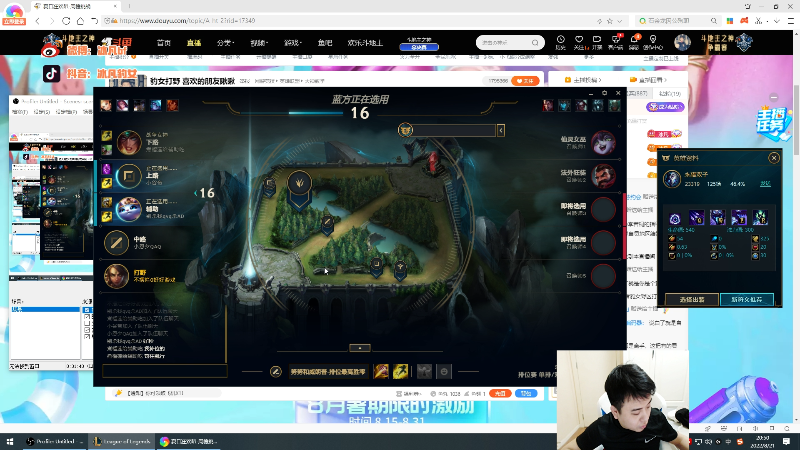Viewport: 800px width, 450px height.
Task: Select first blue-side banned champion icon
Action: (106, 106)
